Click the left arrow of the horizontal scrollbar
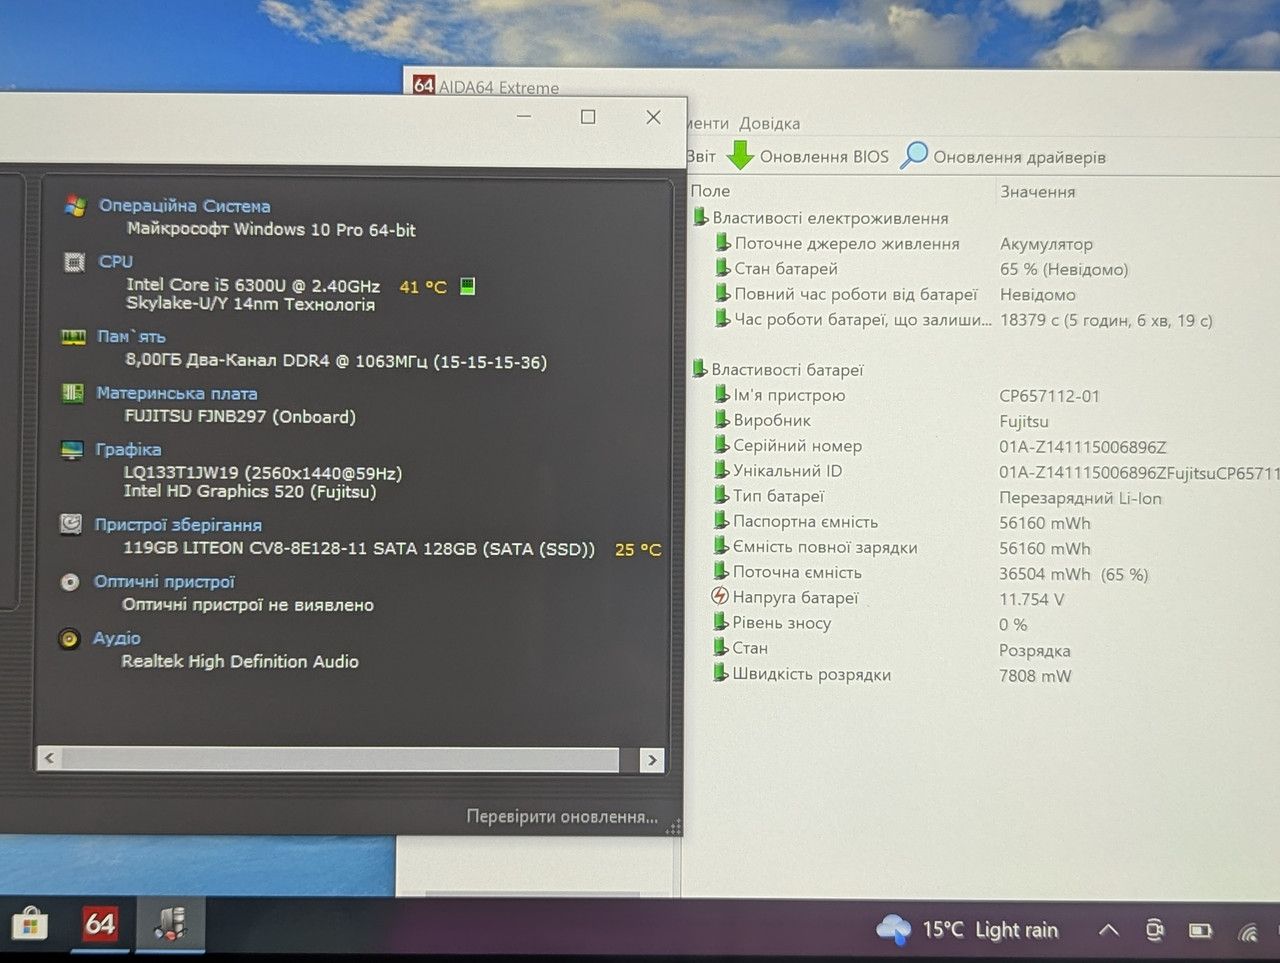 click(x=49, y=758)
